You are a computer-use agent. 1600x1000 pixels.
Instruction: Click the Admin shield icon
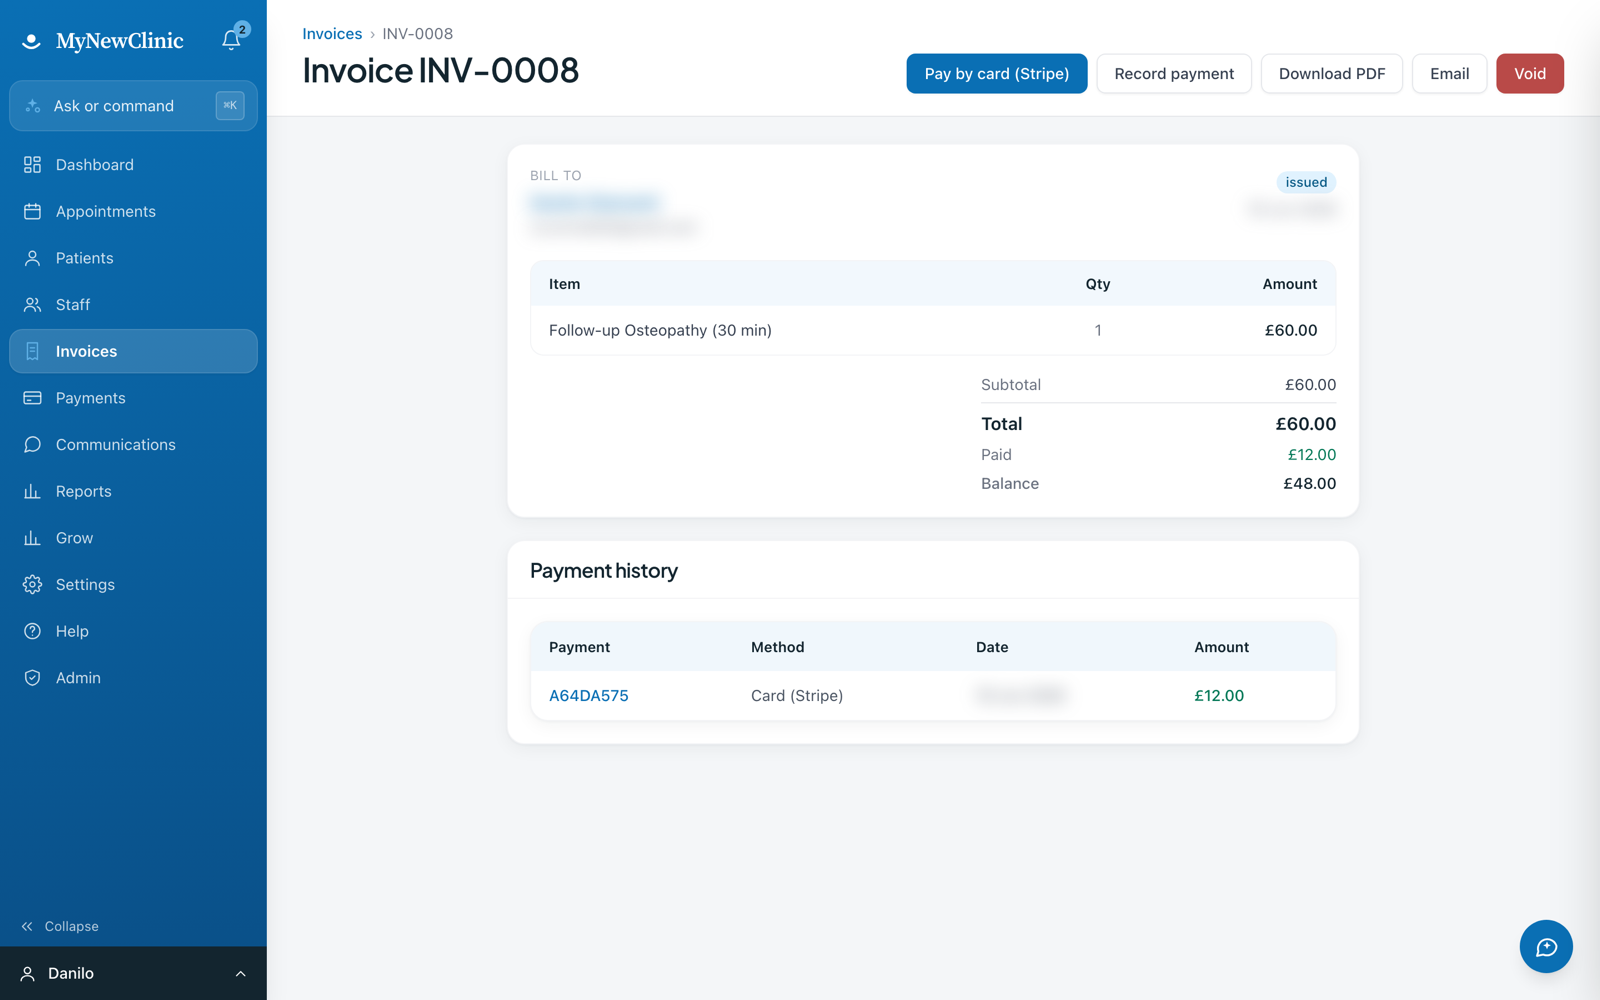tap(32, 678)
